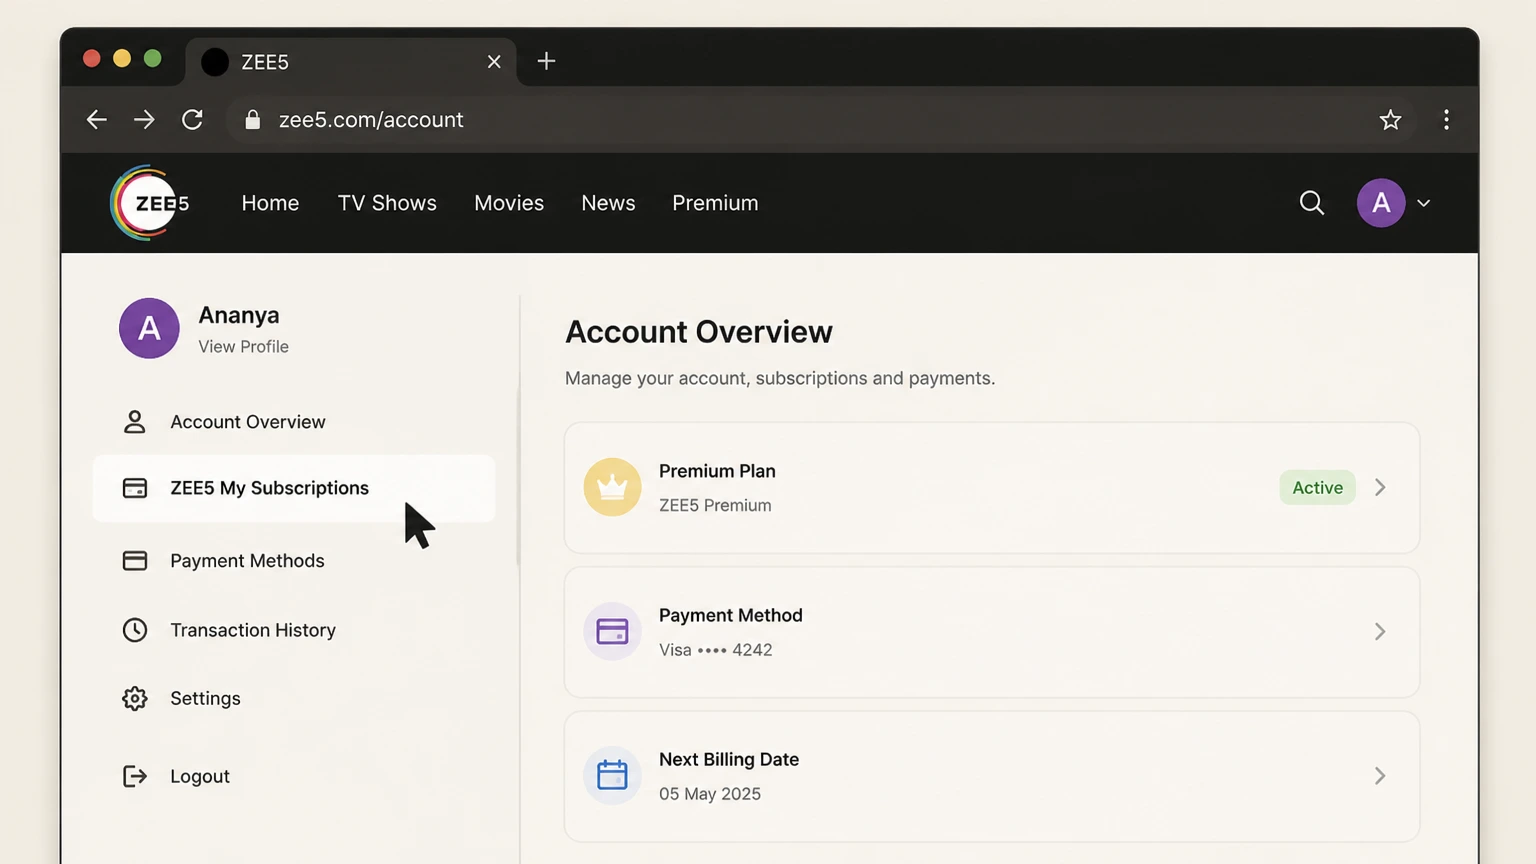The width and height of the screenshot is (1536, 864).
Task: Click the Logout exit icon
Action: [x=134, y=776]
